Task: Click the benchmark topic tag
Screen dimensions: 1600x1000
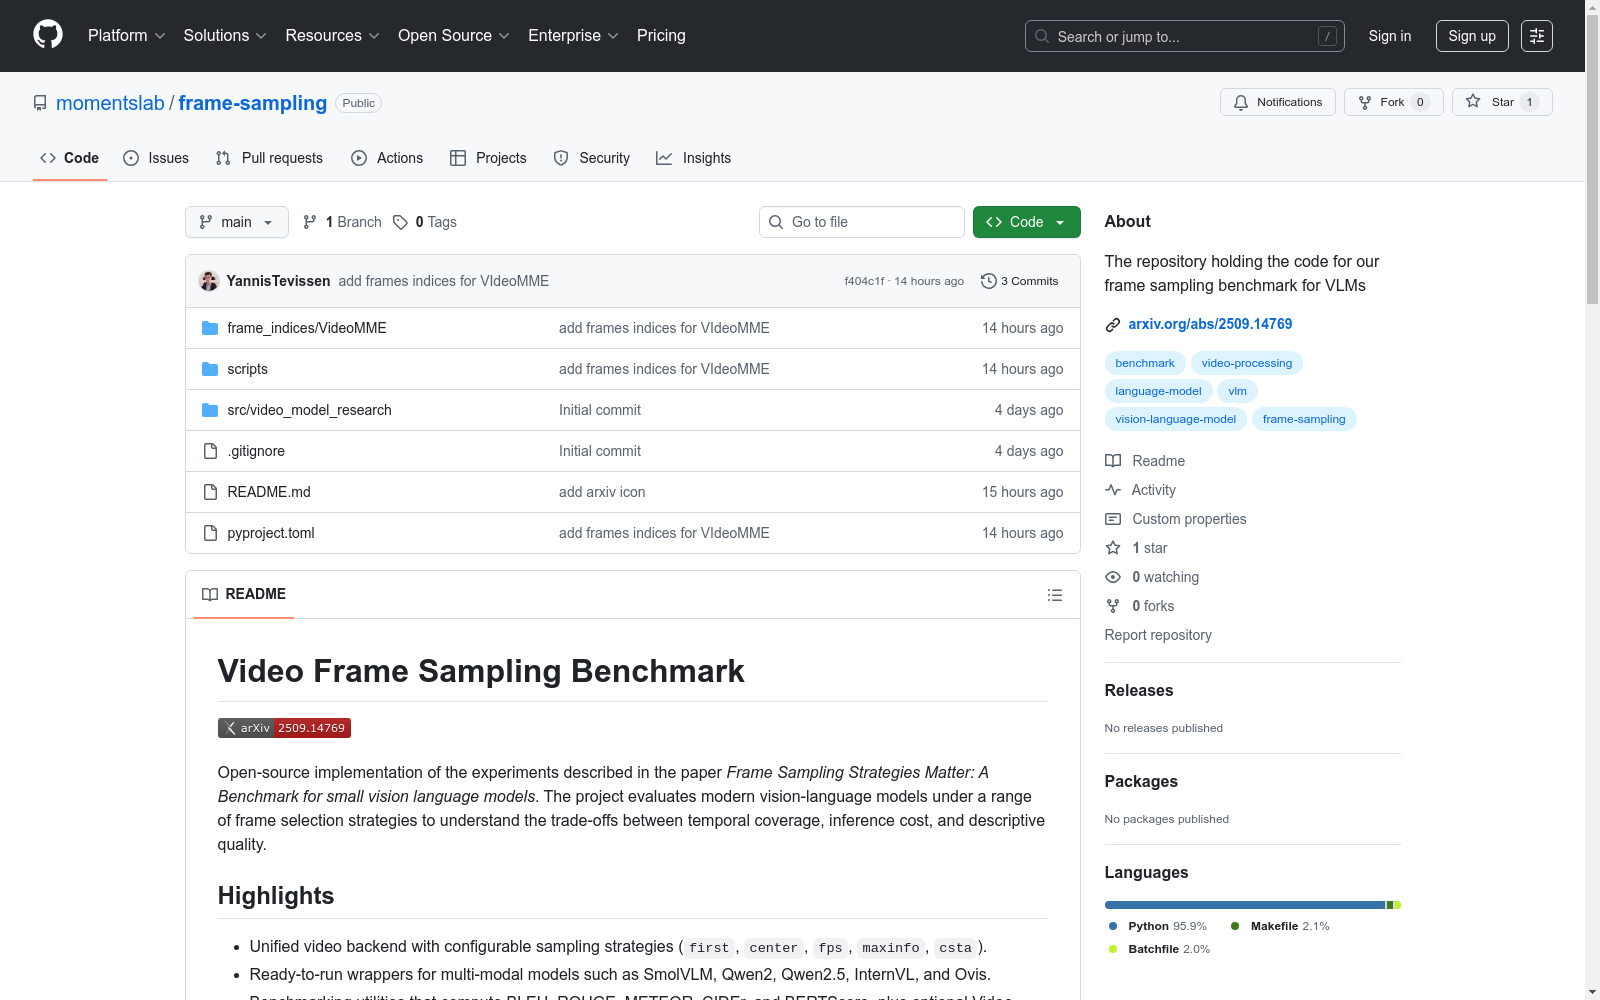Action: point(1145,363)
